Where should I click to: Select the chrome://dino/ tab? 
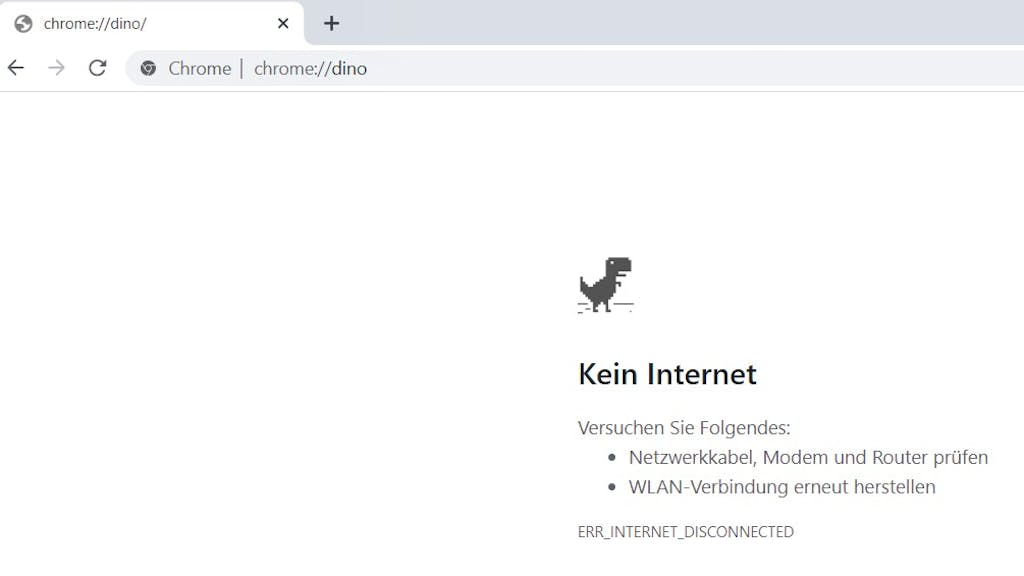click(152, 24)
